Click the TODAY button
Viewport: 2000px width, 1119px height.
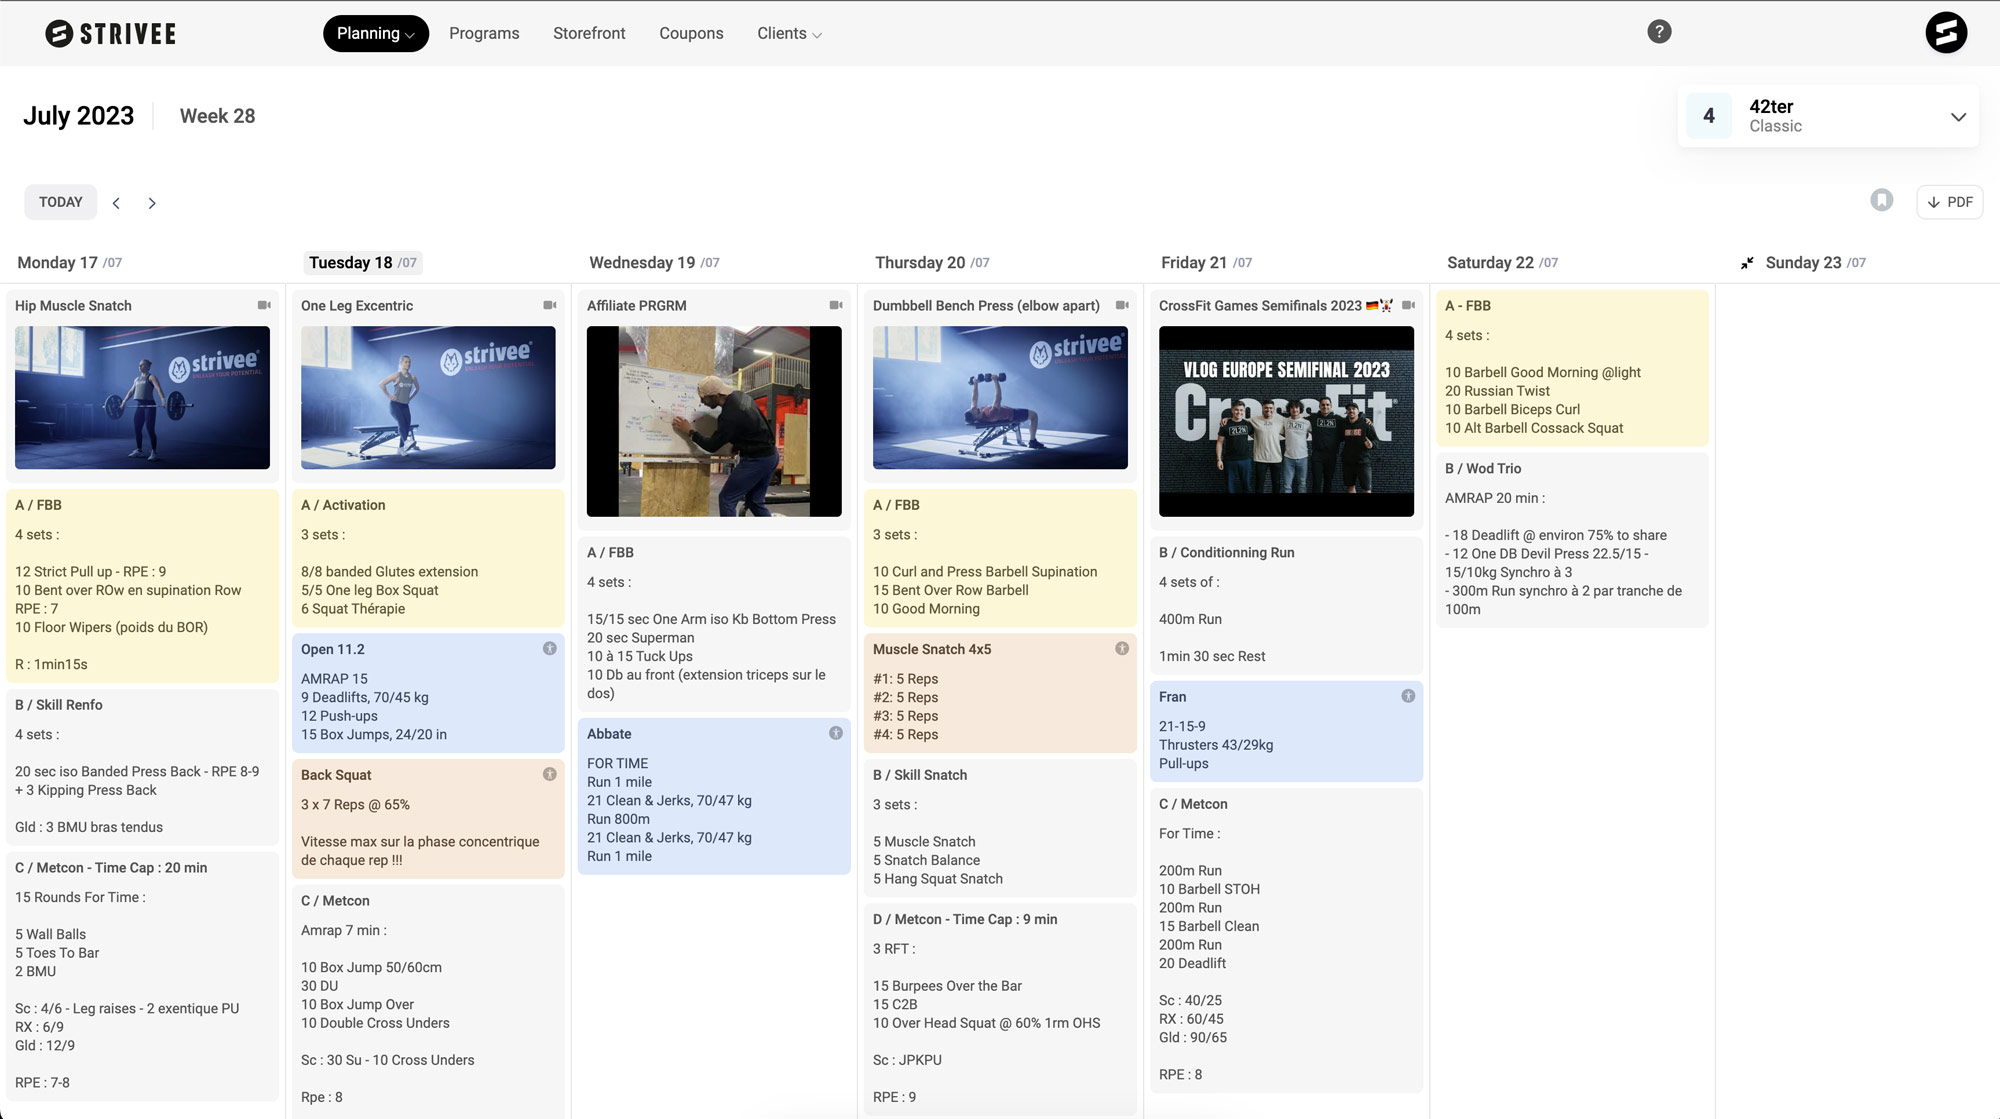tap(61, 202)
